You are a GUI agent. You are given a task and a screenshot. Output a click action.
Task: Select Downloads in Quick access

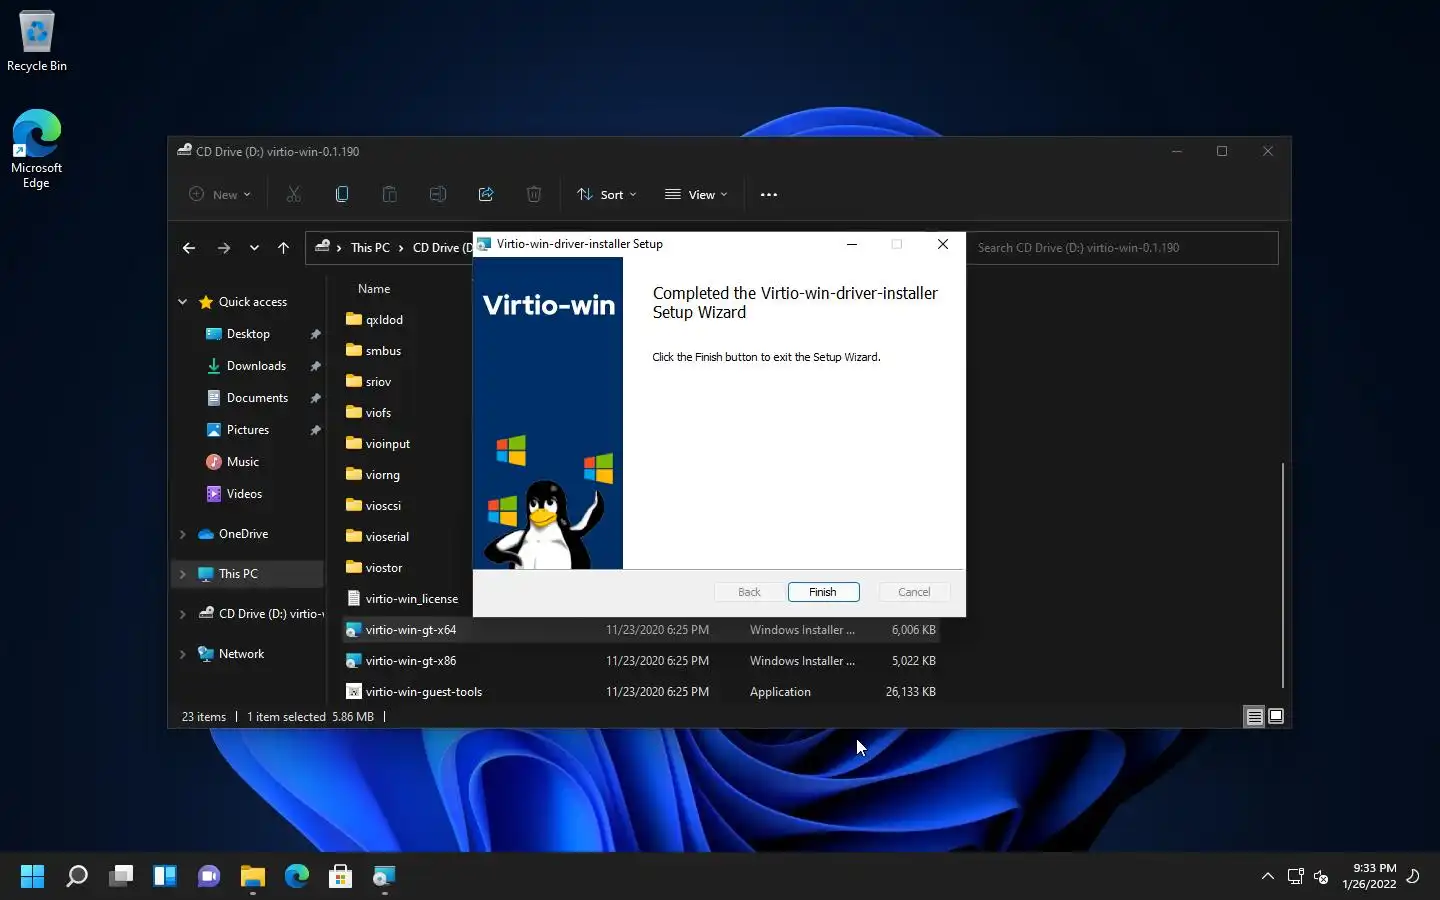pyautogui.click(x=256, y=366)
